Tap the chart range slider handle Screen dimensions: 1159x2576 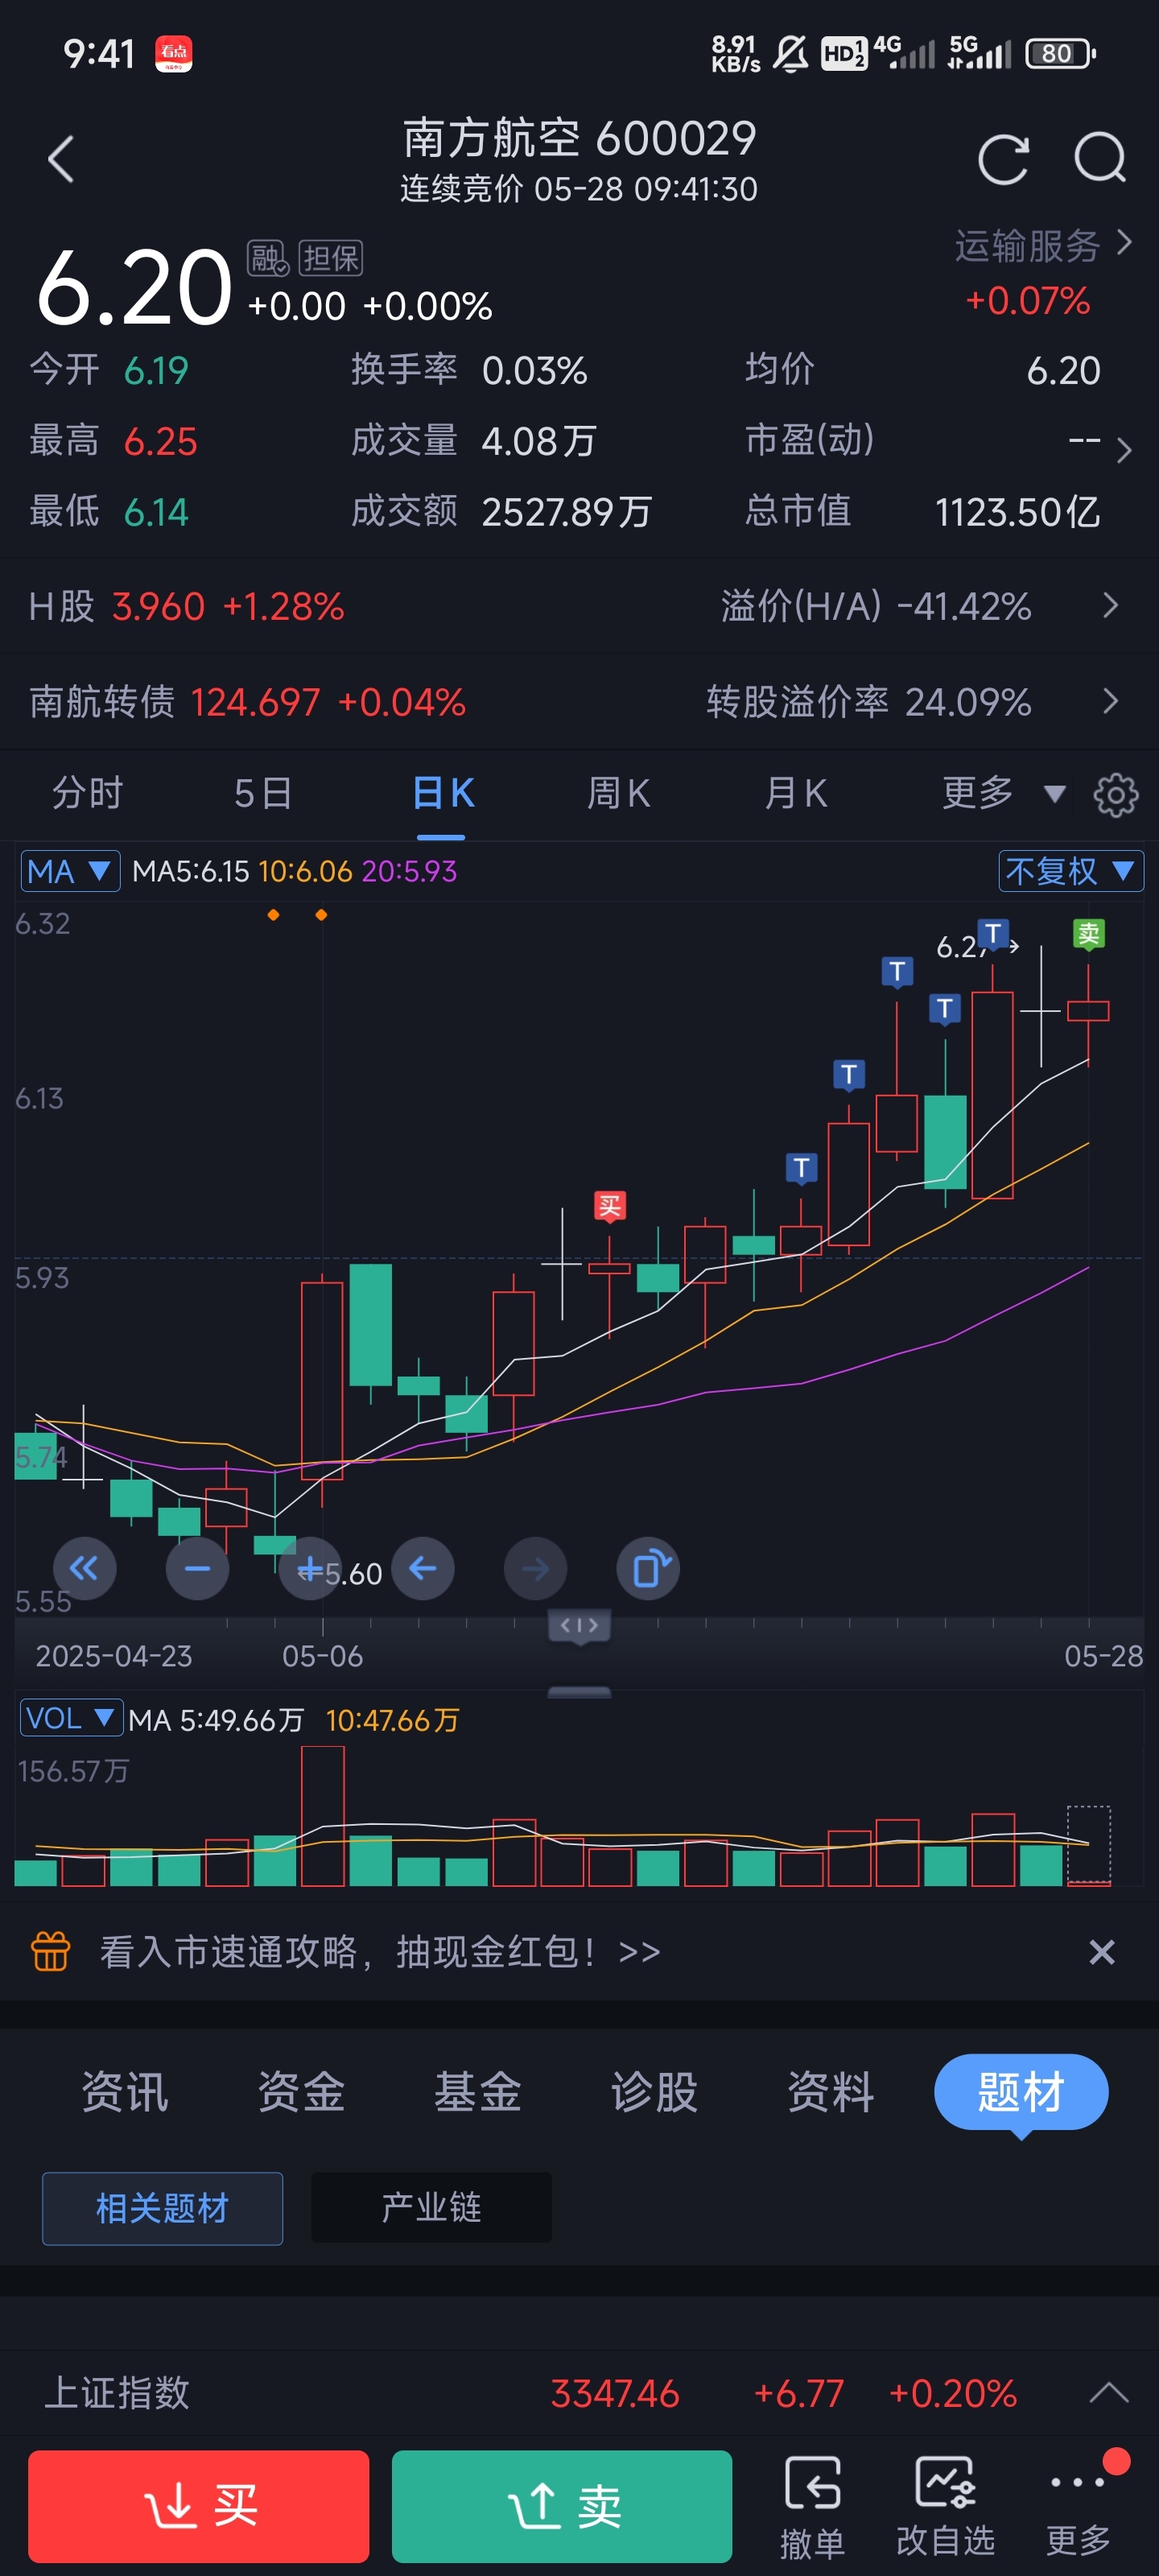tap(579, 1626)
